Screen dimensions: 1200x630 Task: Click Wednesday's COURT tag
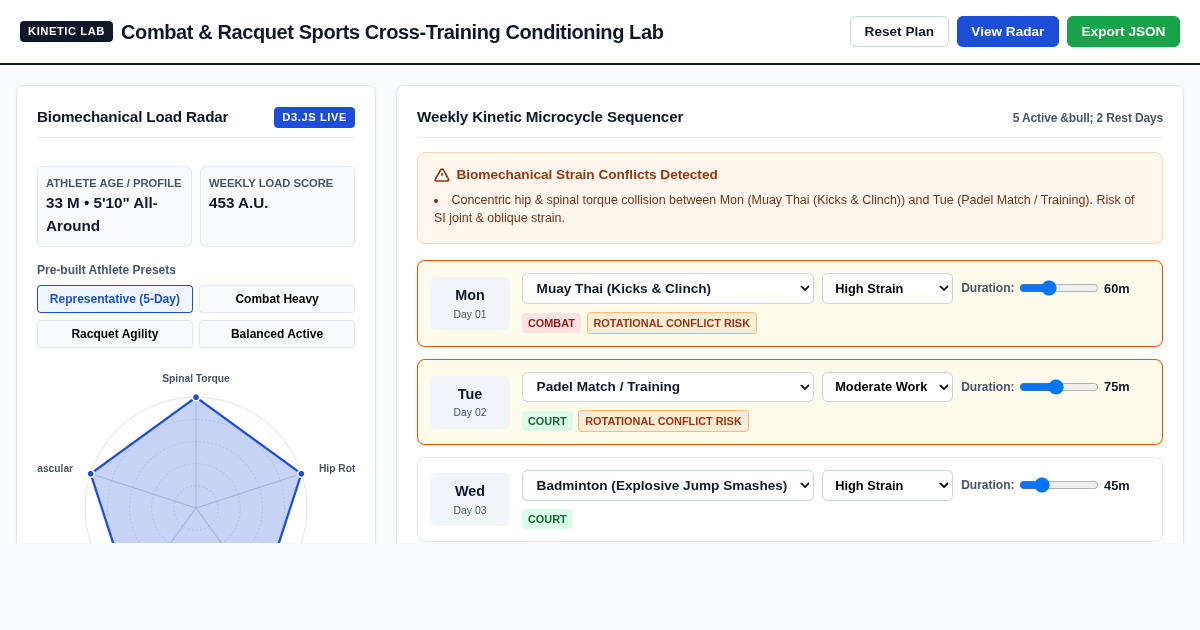tap(547, 519)
